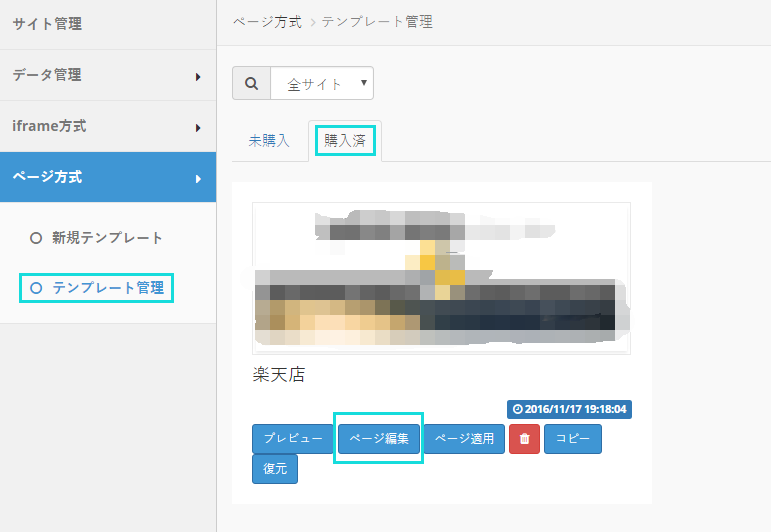Image resolution: width=771 pixels, height=532 pixels.
Task: Click the ページ編集 button
Action: (379, 439)
